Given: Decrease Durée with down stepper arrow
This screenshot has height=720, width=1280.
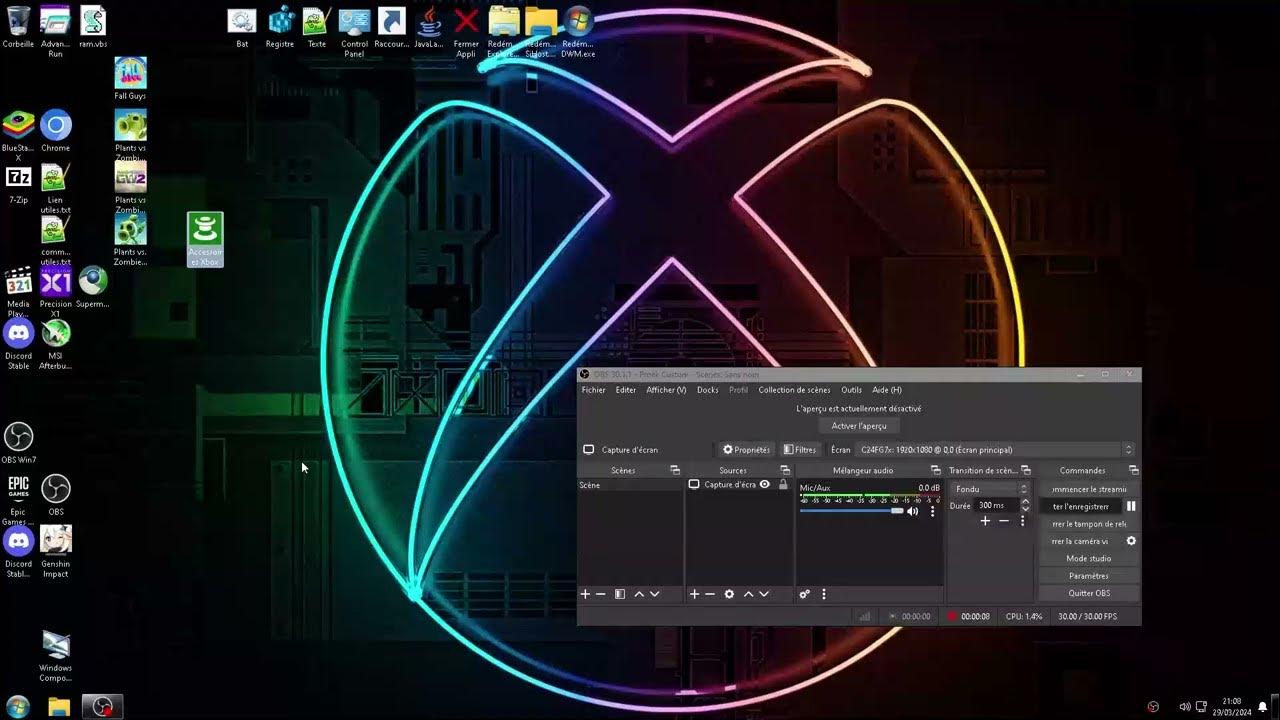Looking at the screenshot, I should click(x=1024, y=510).
